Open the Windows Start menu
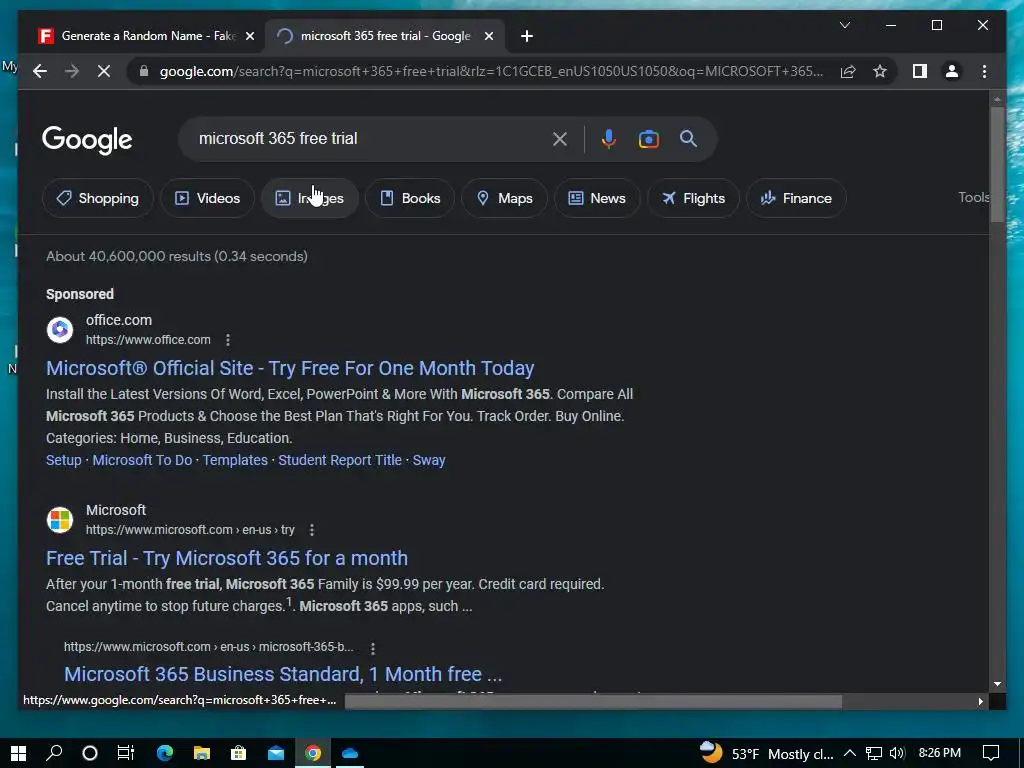 18,753
